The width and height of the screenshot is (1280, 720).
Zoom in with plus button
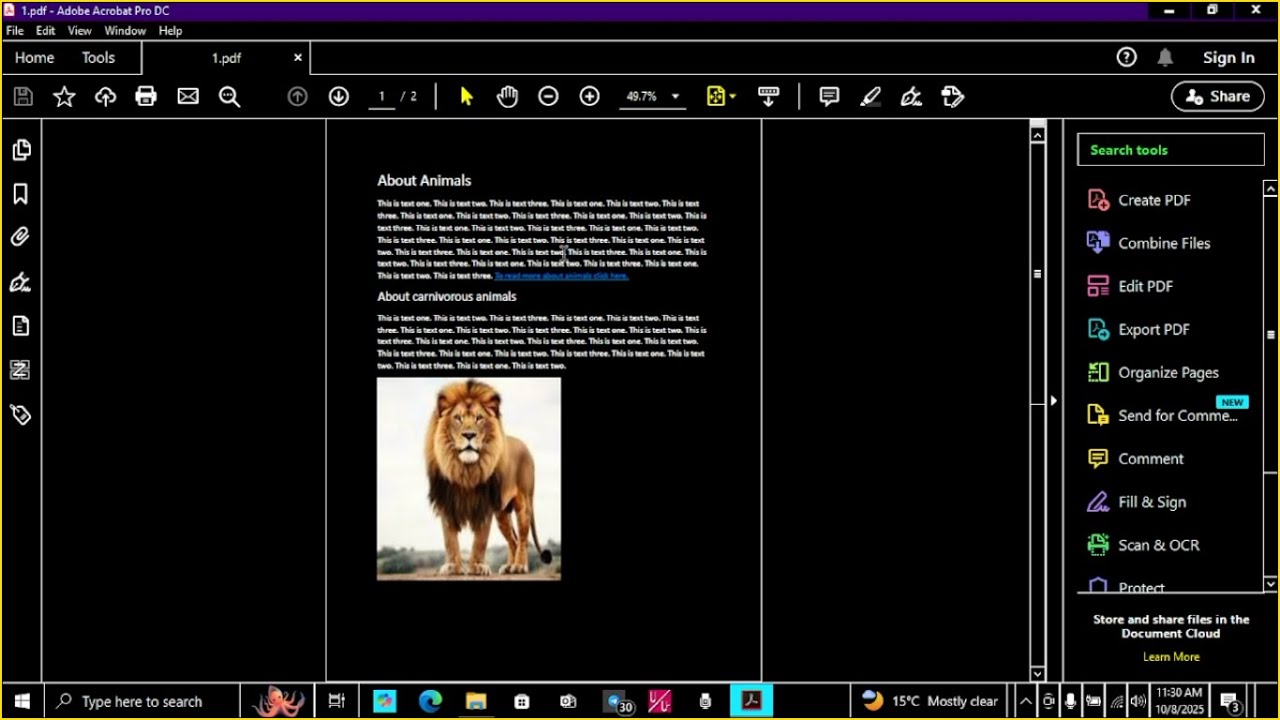coord(590,97)
